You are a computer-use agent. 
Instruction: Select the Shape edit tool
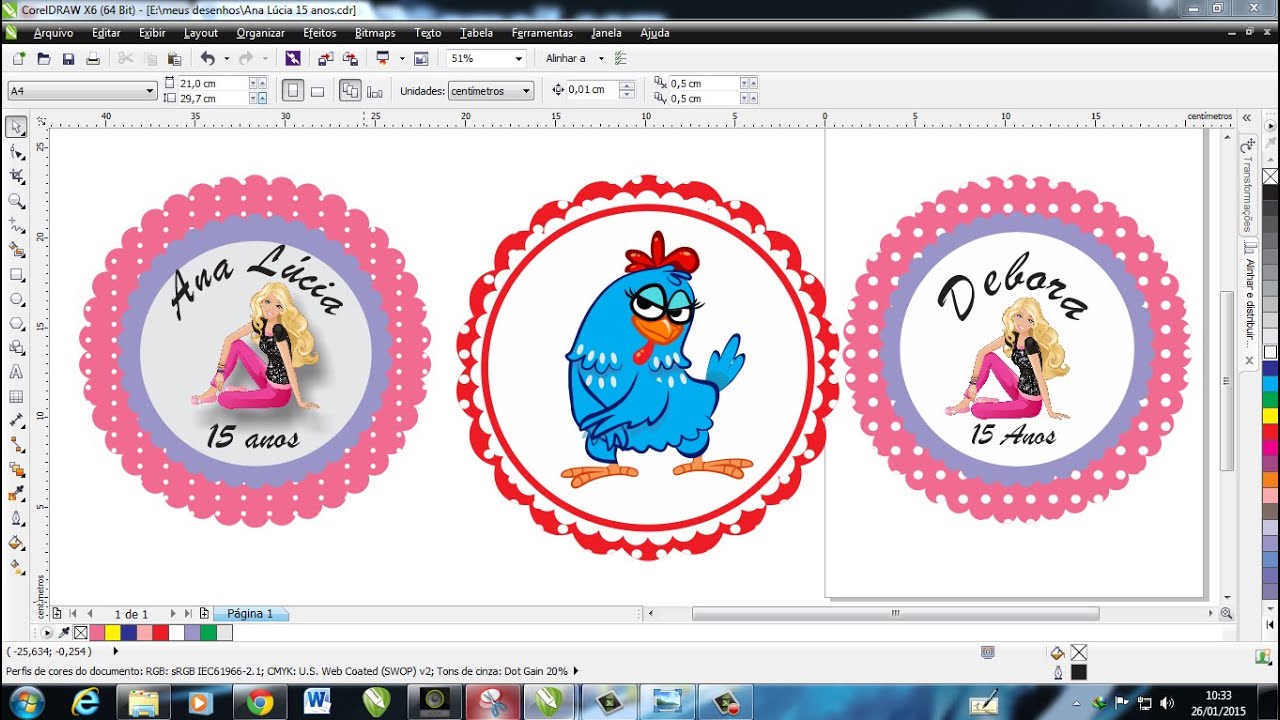16,152
